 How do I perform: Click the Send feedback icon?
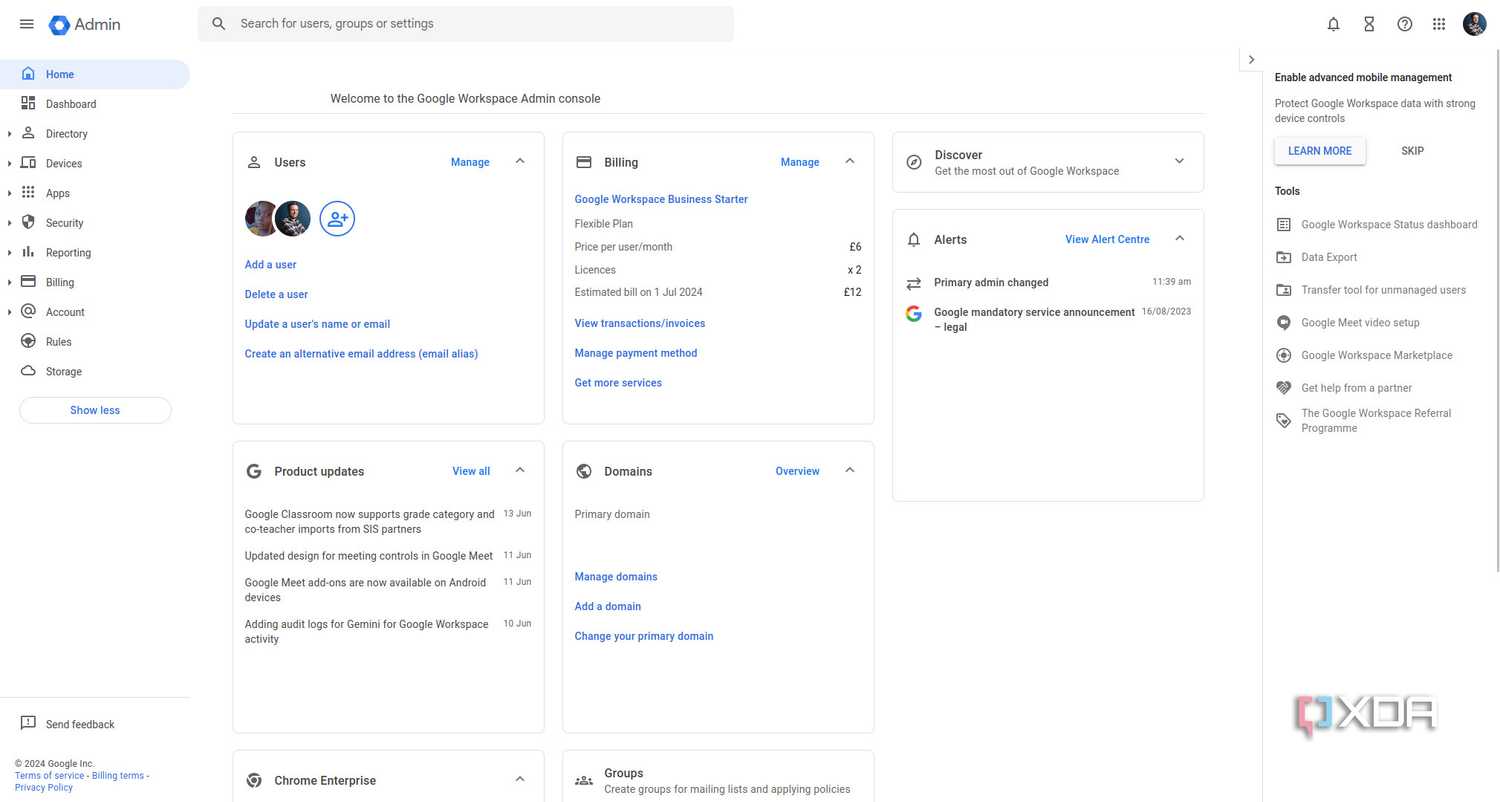(x=28, y=723)
